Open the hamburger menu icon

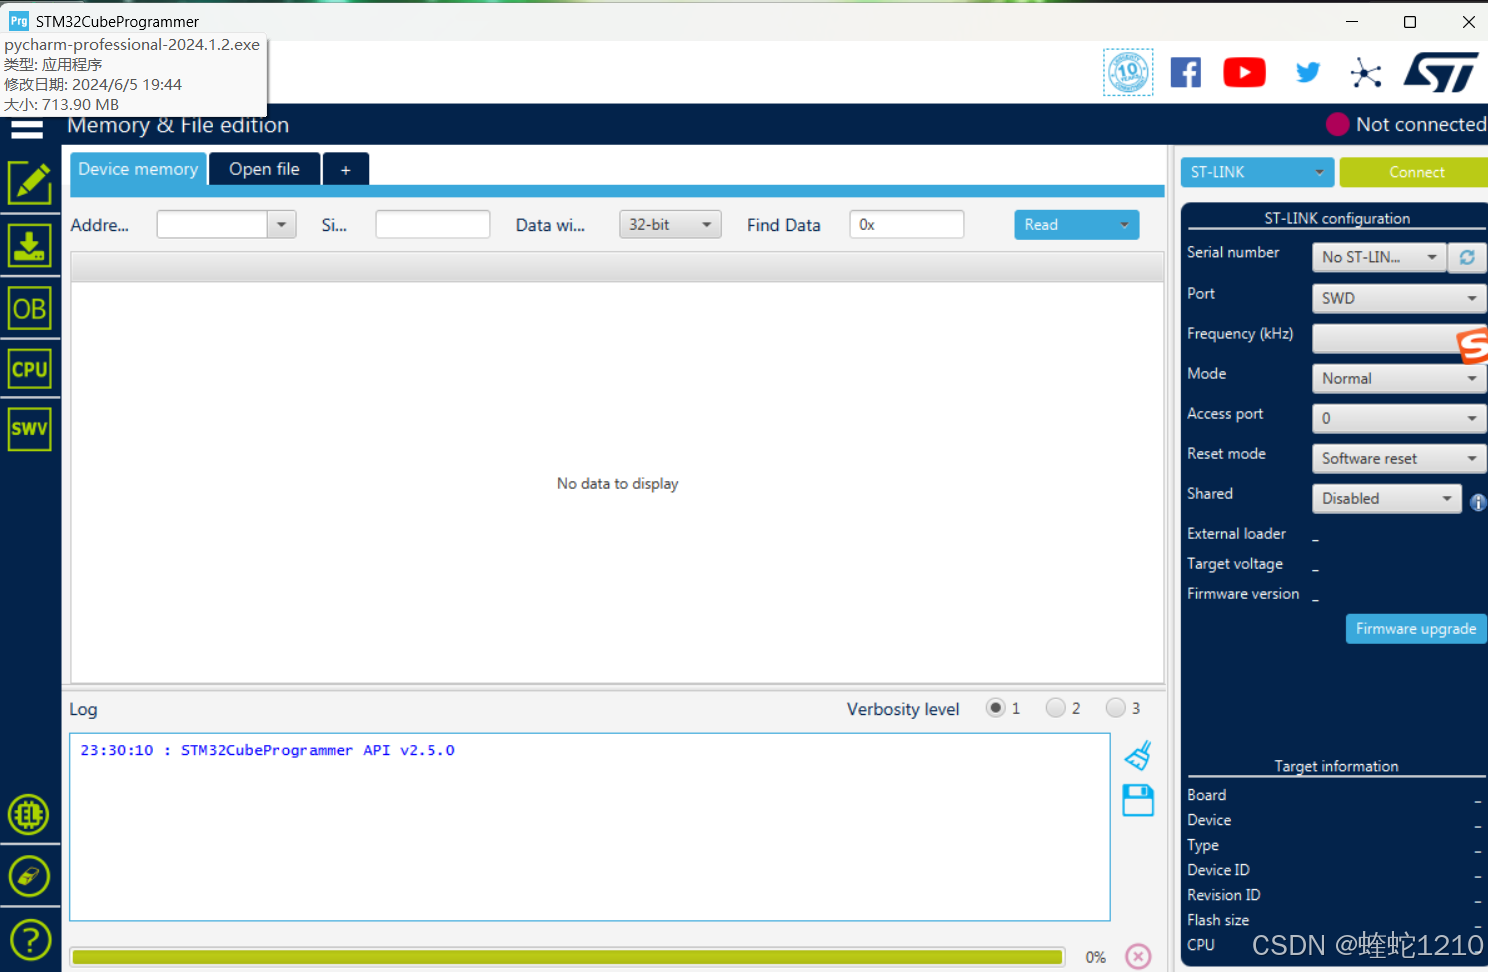coord(27,129)
